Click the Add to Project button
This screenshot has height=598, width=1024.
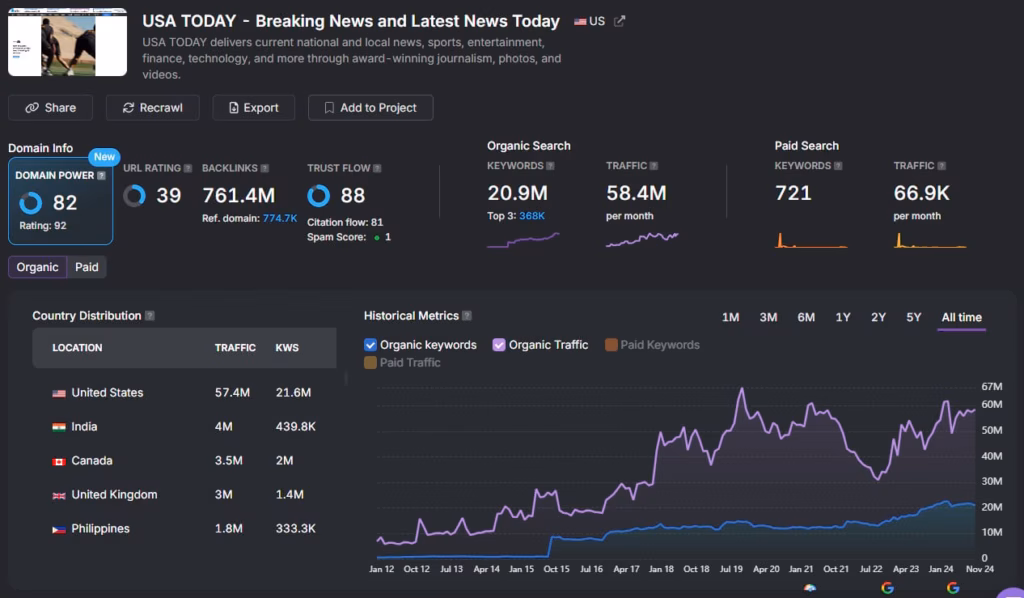pyautogui.click(x=370, y=108)
